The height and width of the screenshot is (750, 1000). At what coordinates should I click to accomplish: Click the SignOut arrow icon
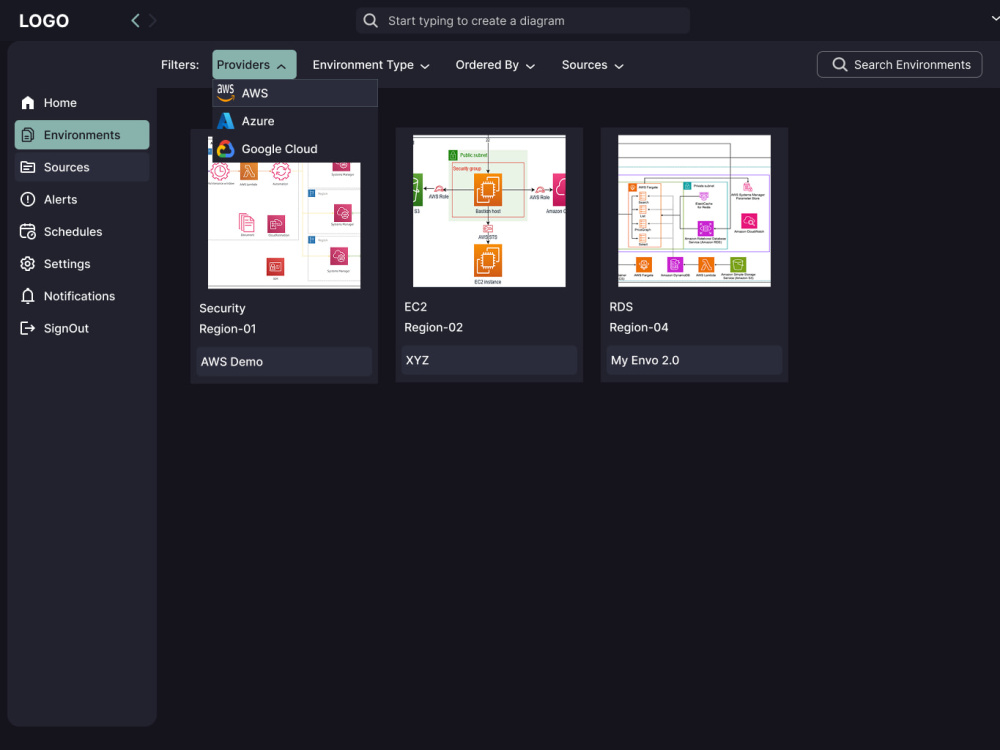27,328
